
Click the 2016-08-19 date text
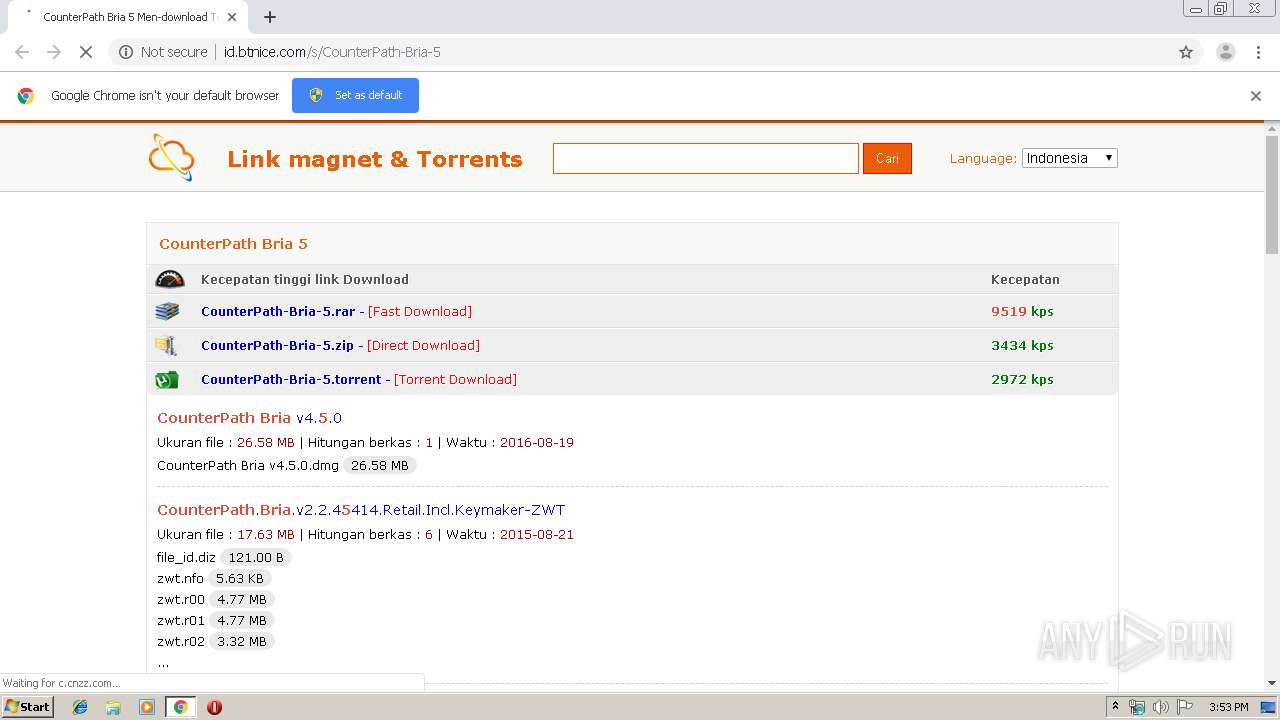537,442
